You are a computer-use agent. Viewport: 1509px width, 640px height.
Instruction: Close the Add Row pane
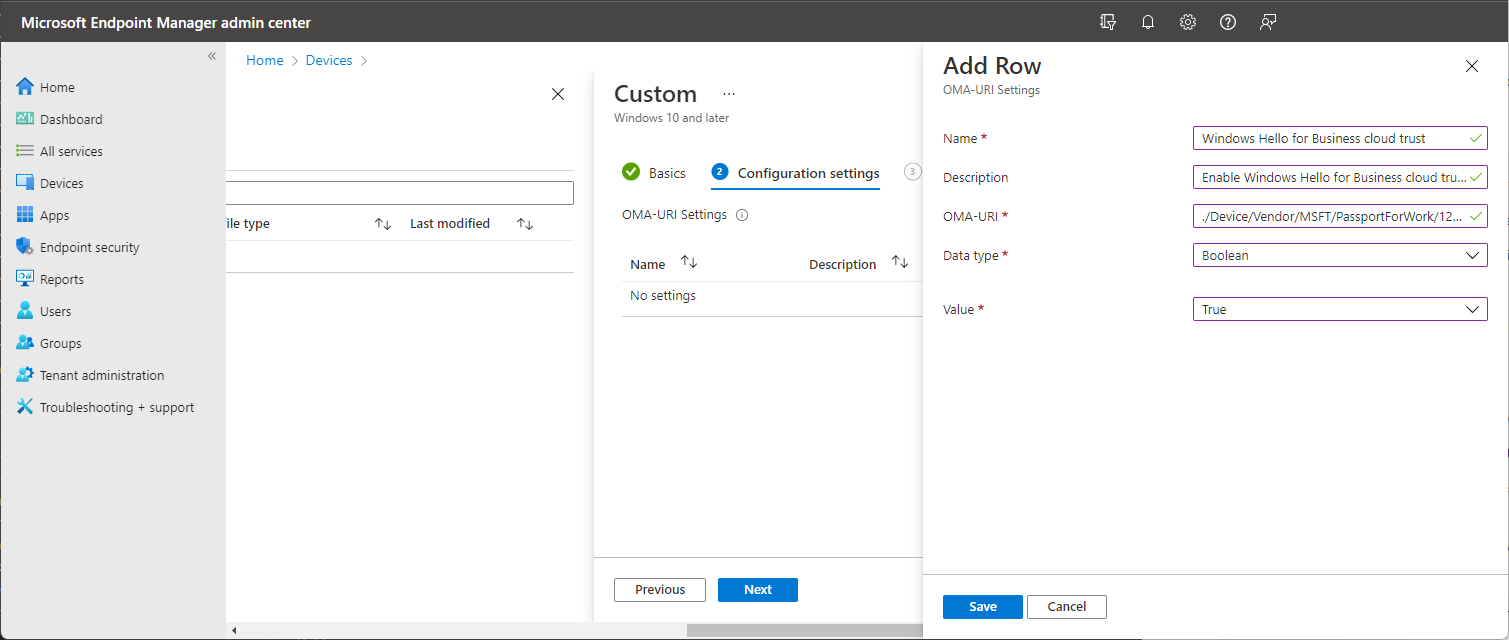click(1471, 66)
